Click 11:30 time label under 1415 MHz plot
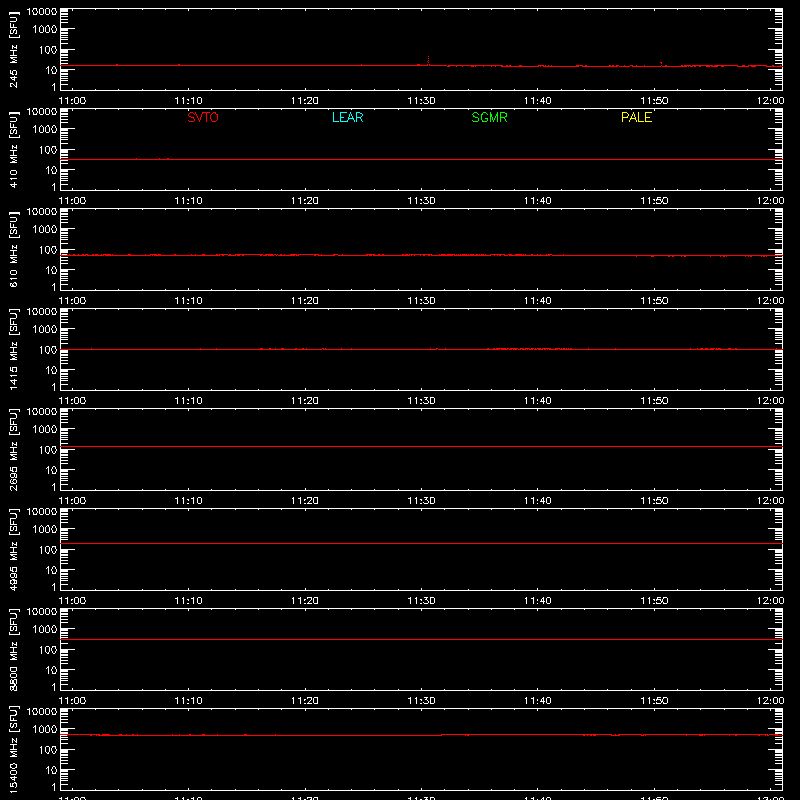800x800 pixels. (x=421, y=401)
